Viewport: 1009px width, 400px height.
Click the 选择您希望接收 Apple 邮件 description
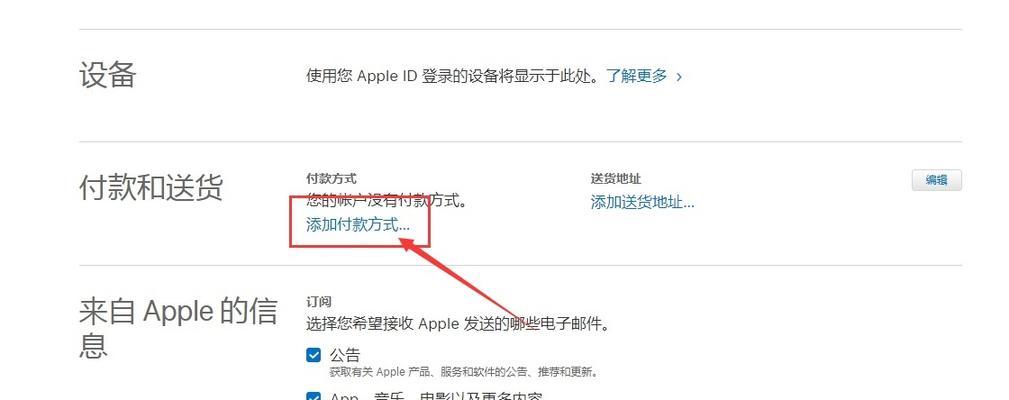458,323
